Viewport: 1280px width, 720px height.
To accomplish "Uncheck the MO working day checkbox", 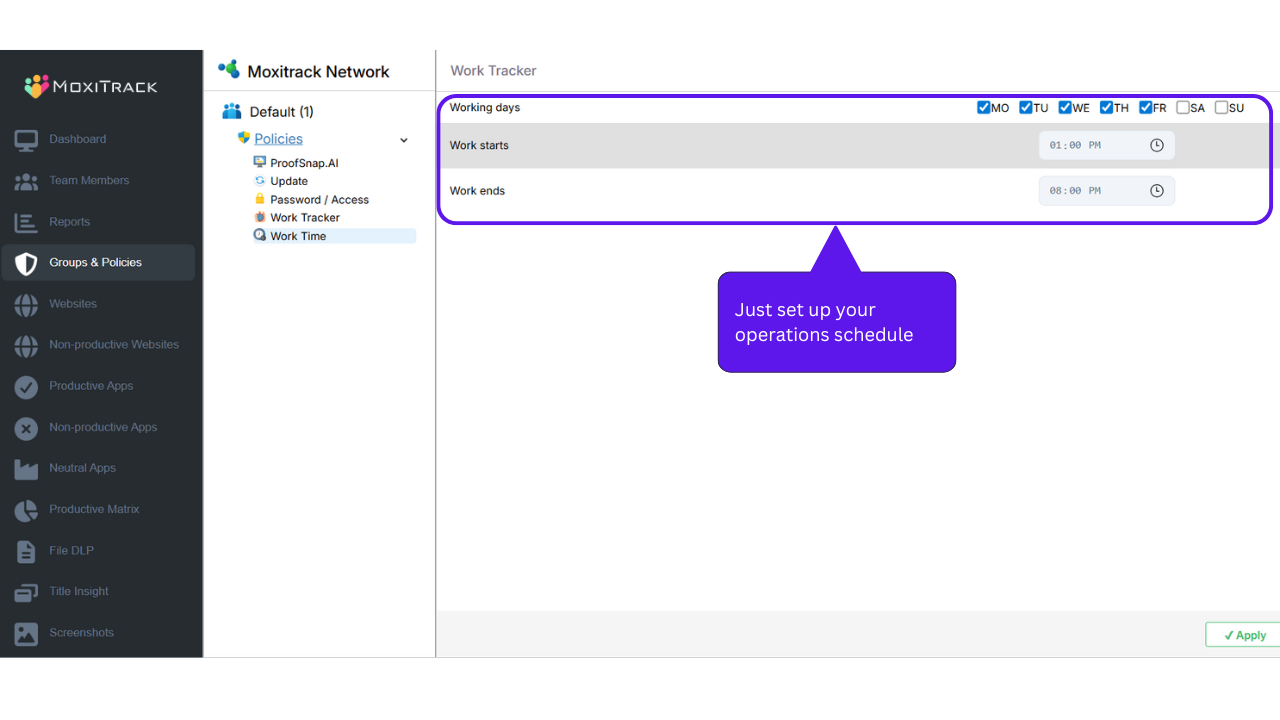I will pos(984,108).
